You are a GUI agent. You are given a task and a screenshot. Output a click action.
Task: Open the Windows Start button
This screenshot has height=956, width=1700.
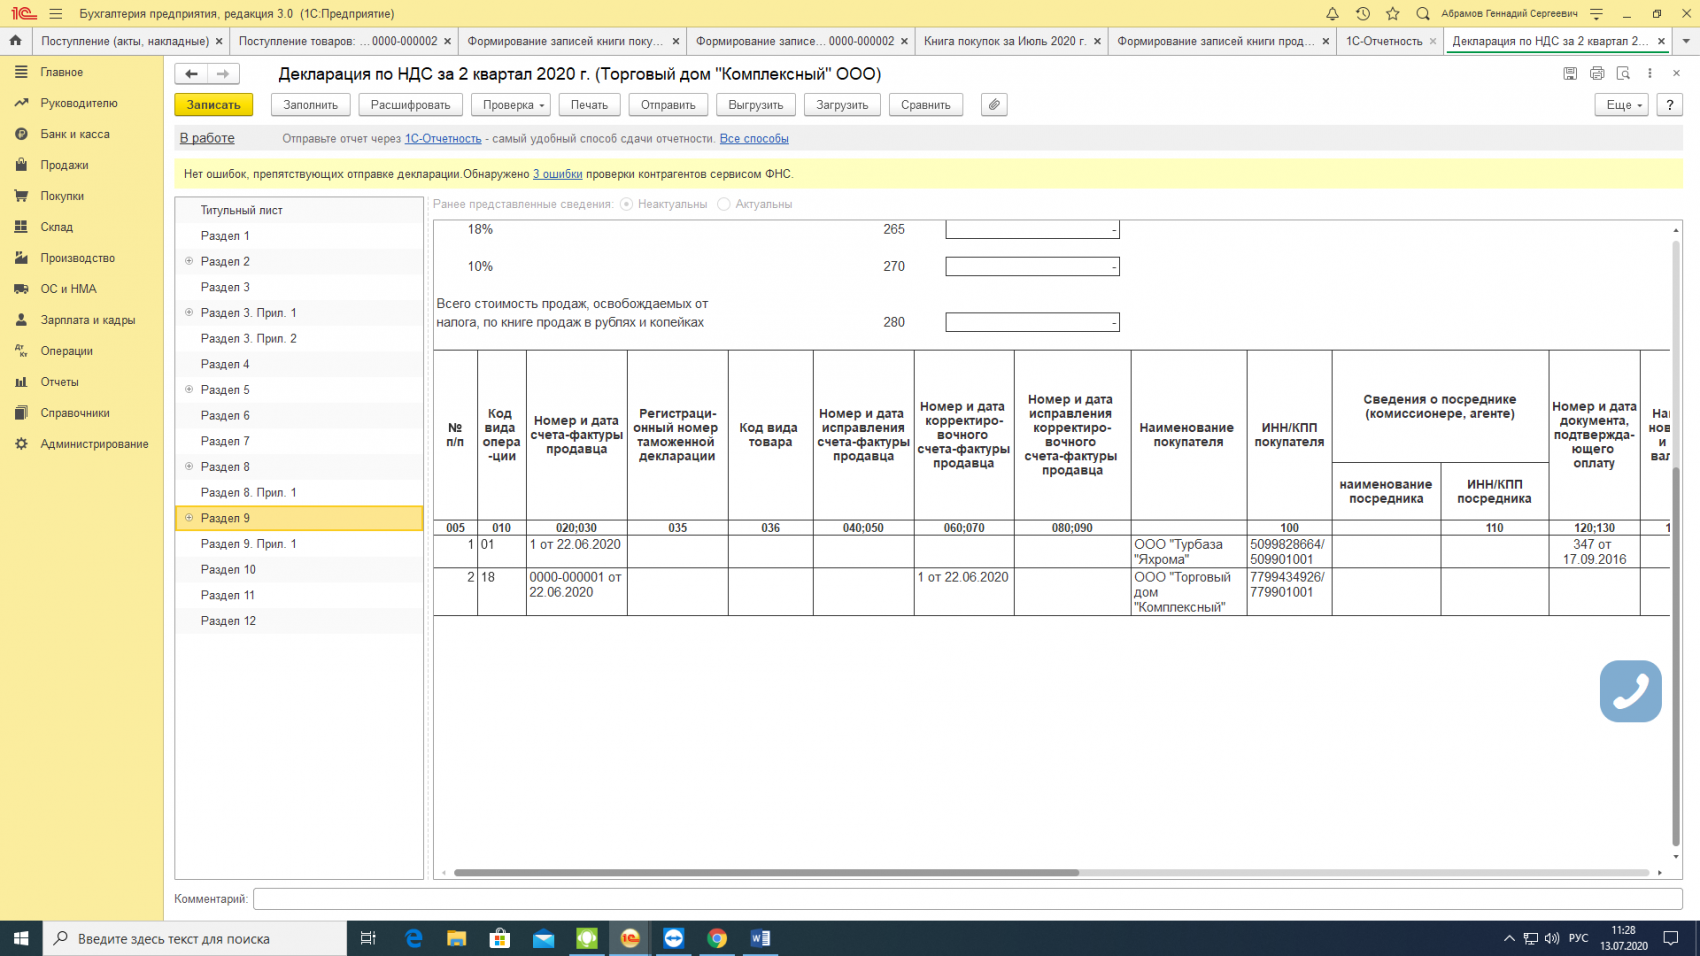(21, 938)
